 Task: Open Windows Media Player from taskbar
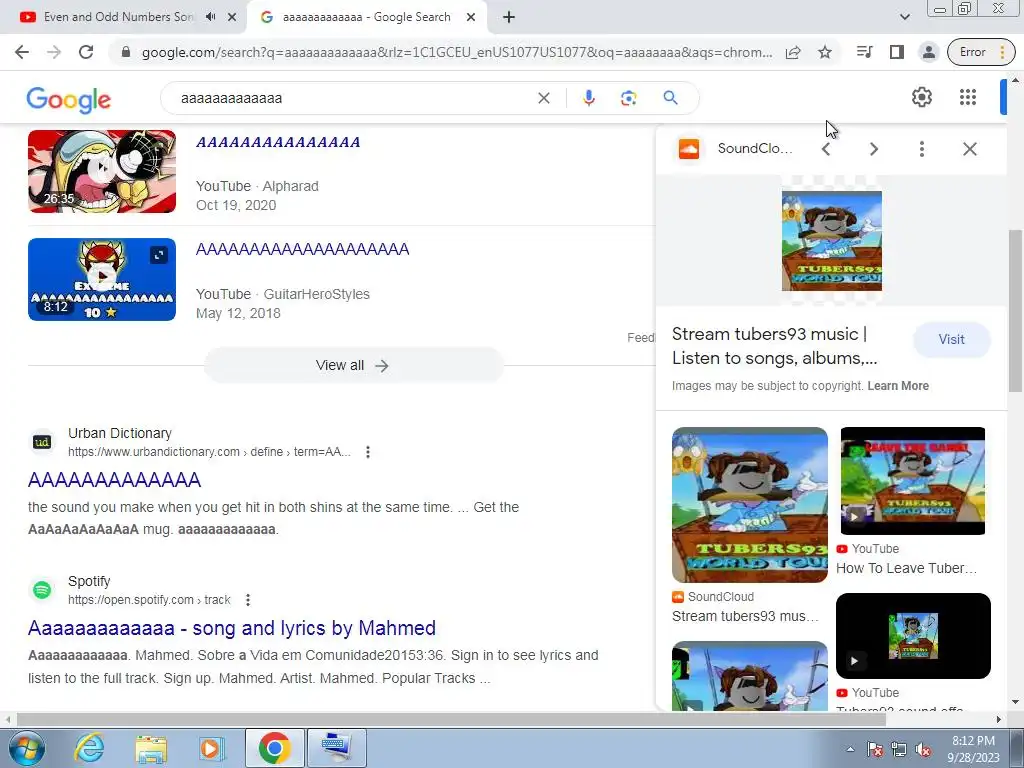212,748
